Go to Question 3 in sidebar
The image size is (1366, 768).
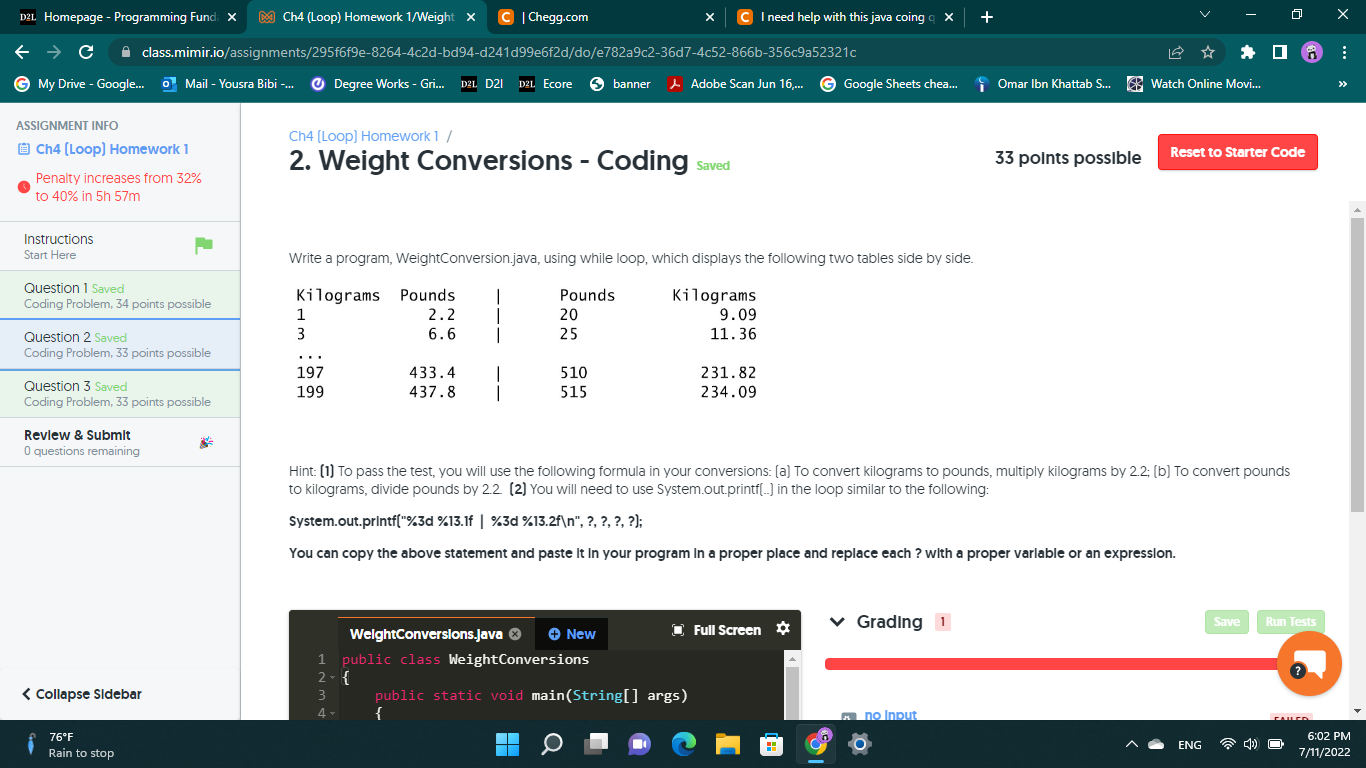tap(120, 393)
